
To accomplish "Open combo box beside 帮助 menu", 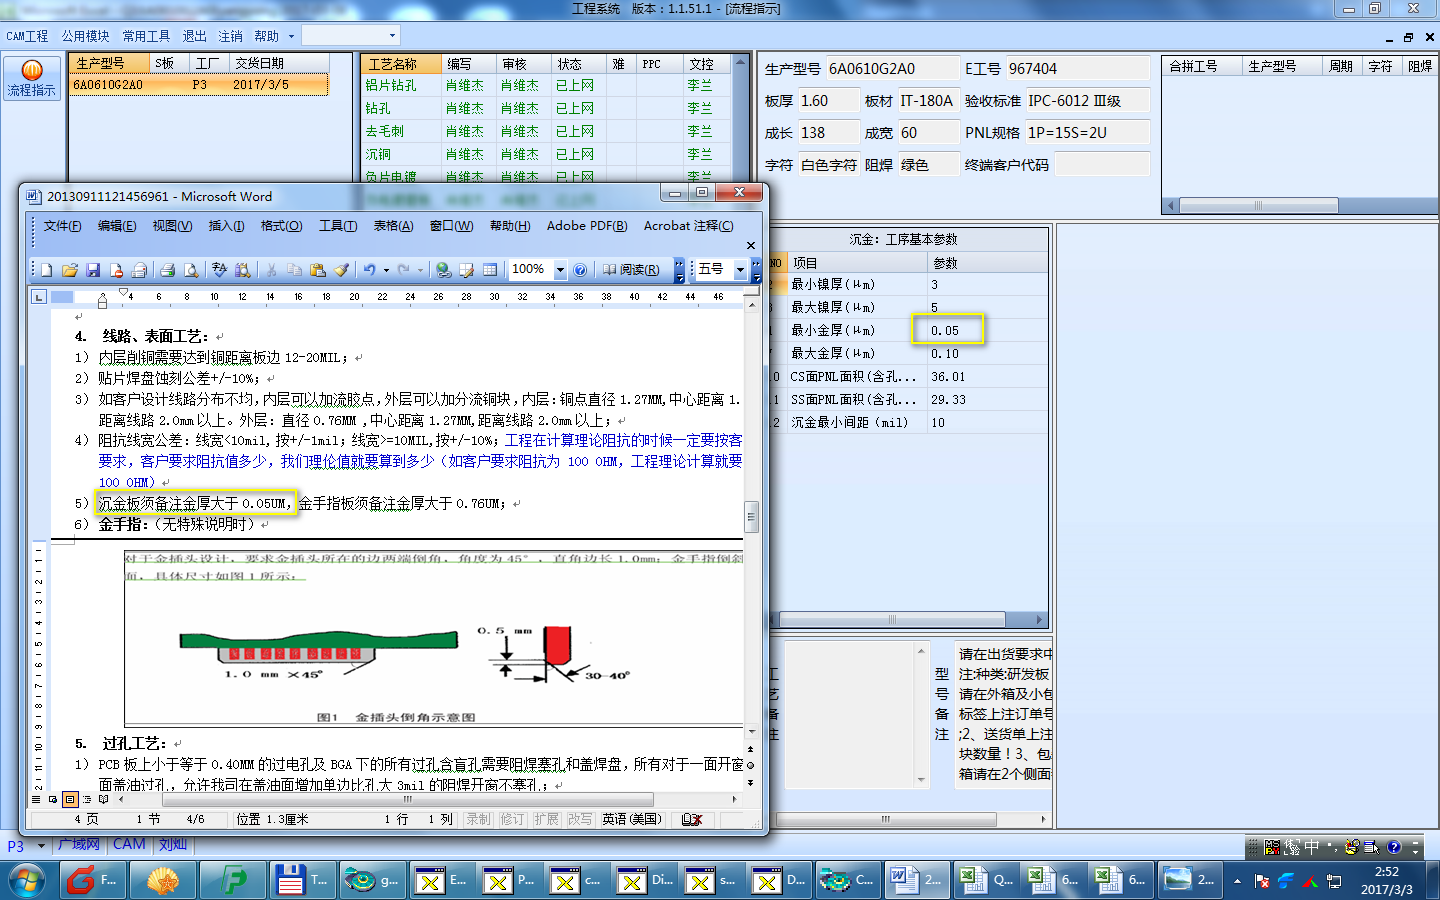I will 351,35.
